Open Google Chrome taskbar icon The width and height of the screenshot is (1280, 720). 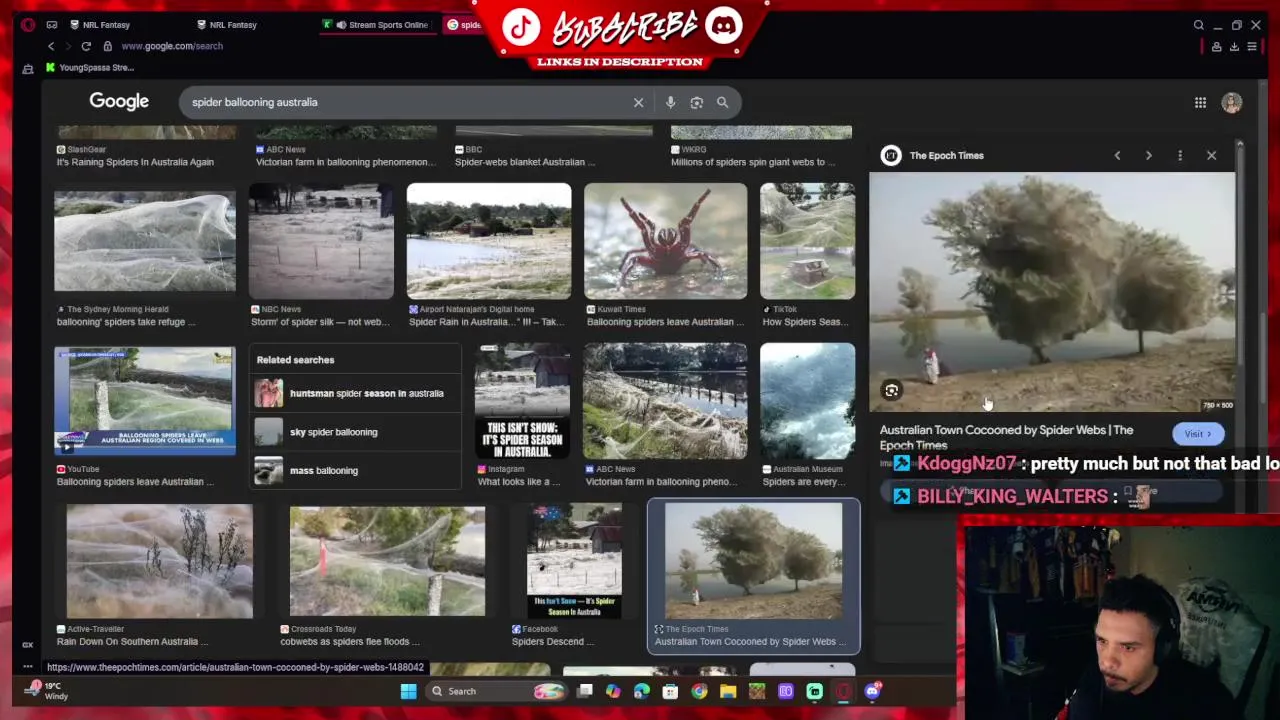pyautogui.click(x=699, y=691)
